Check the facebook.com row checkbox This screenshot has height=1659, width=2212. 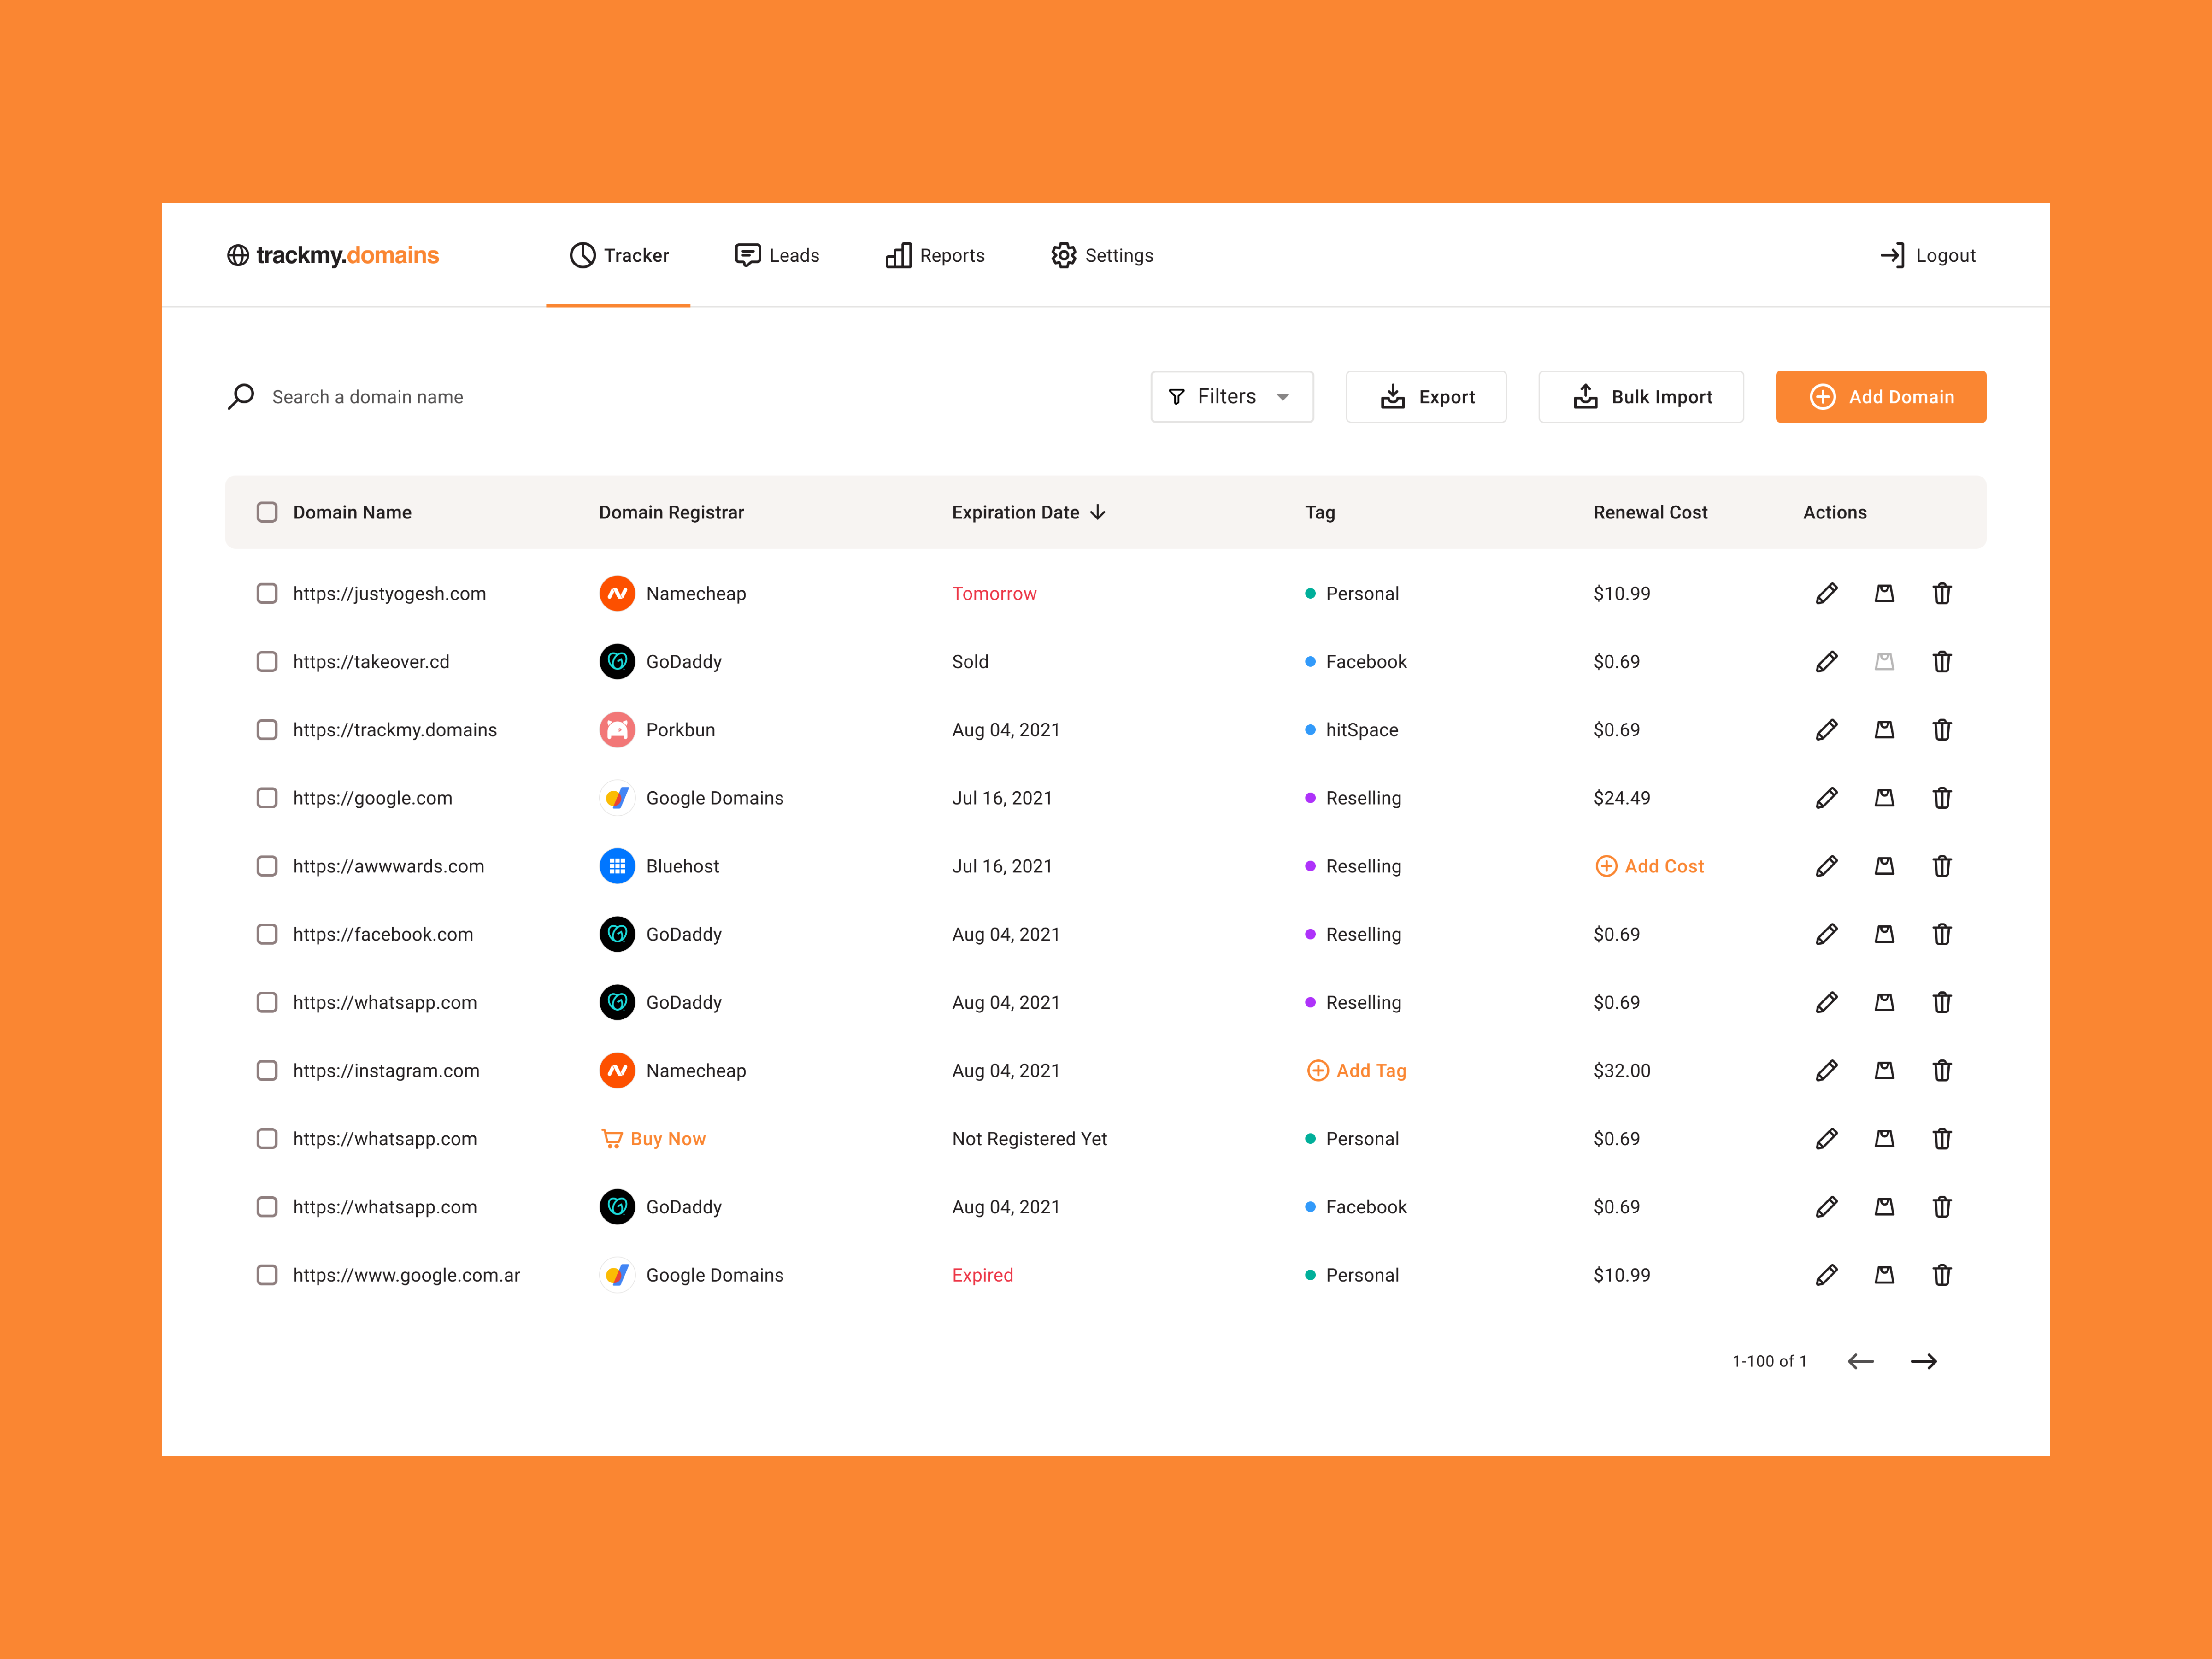pos(267,933)
